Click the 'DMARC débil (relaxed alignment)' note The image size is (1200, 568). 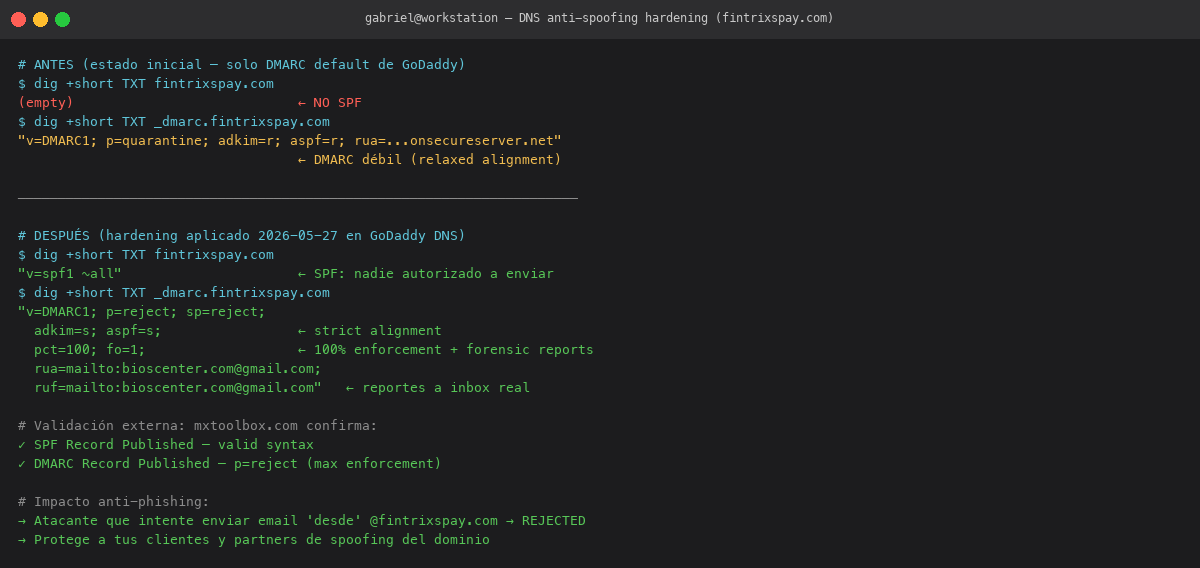coord(438,160)
